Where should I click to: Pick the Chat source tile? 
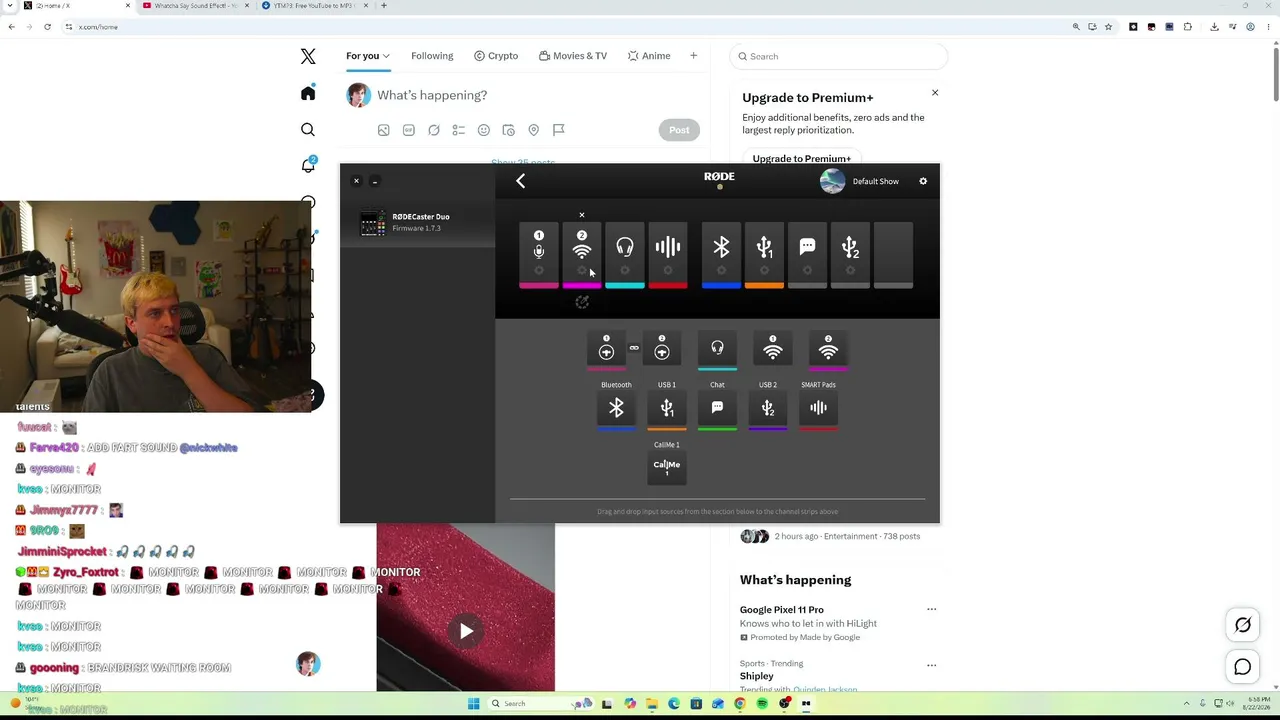[717, 409]
